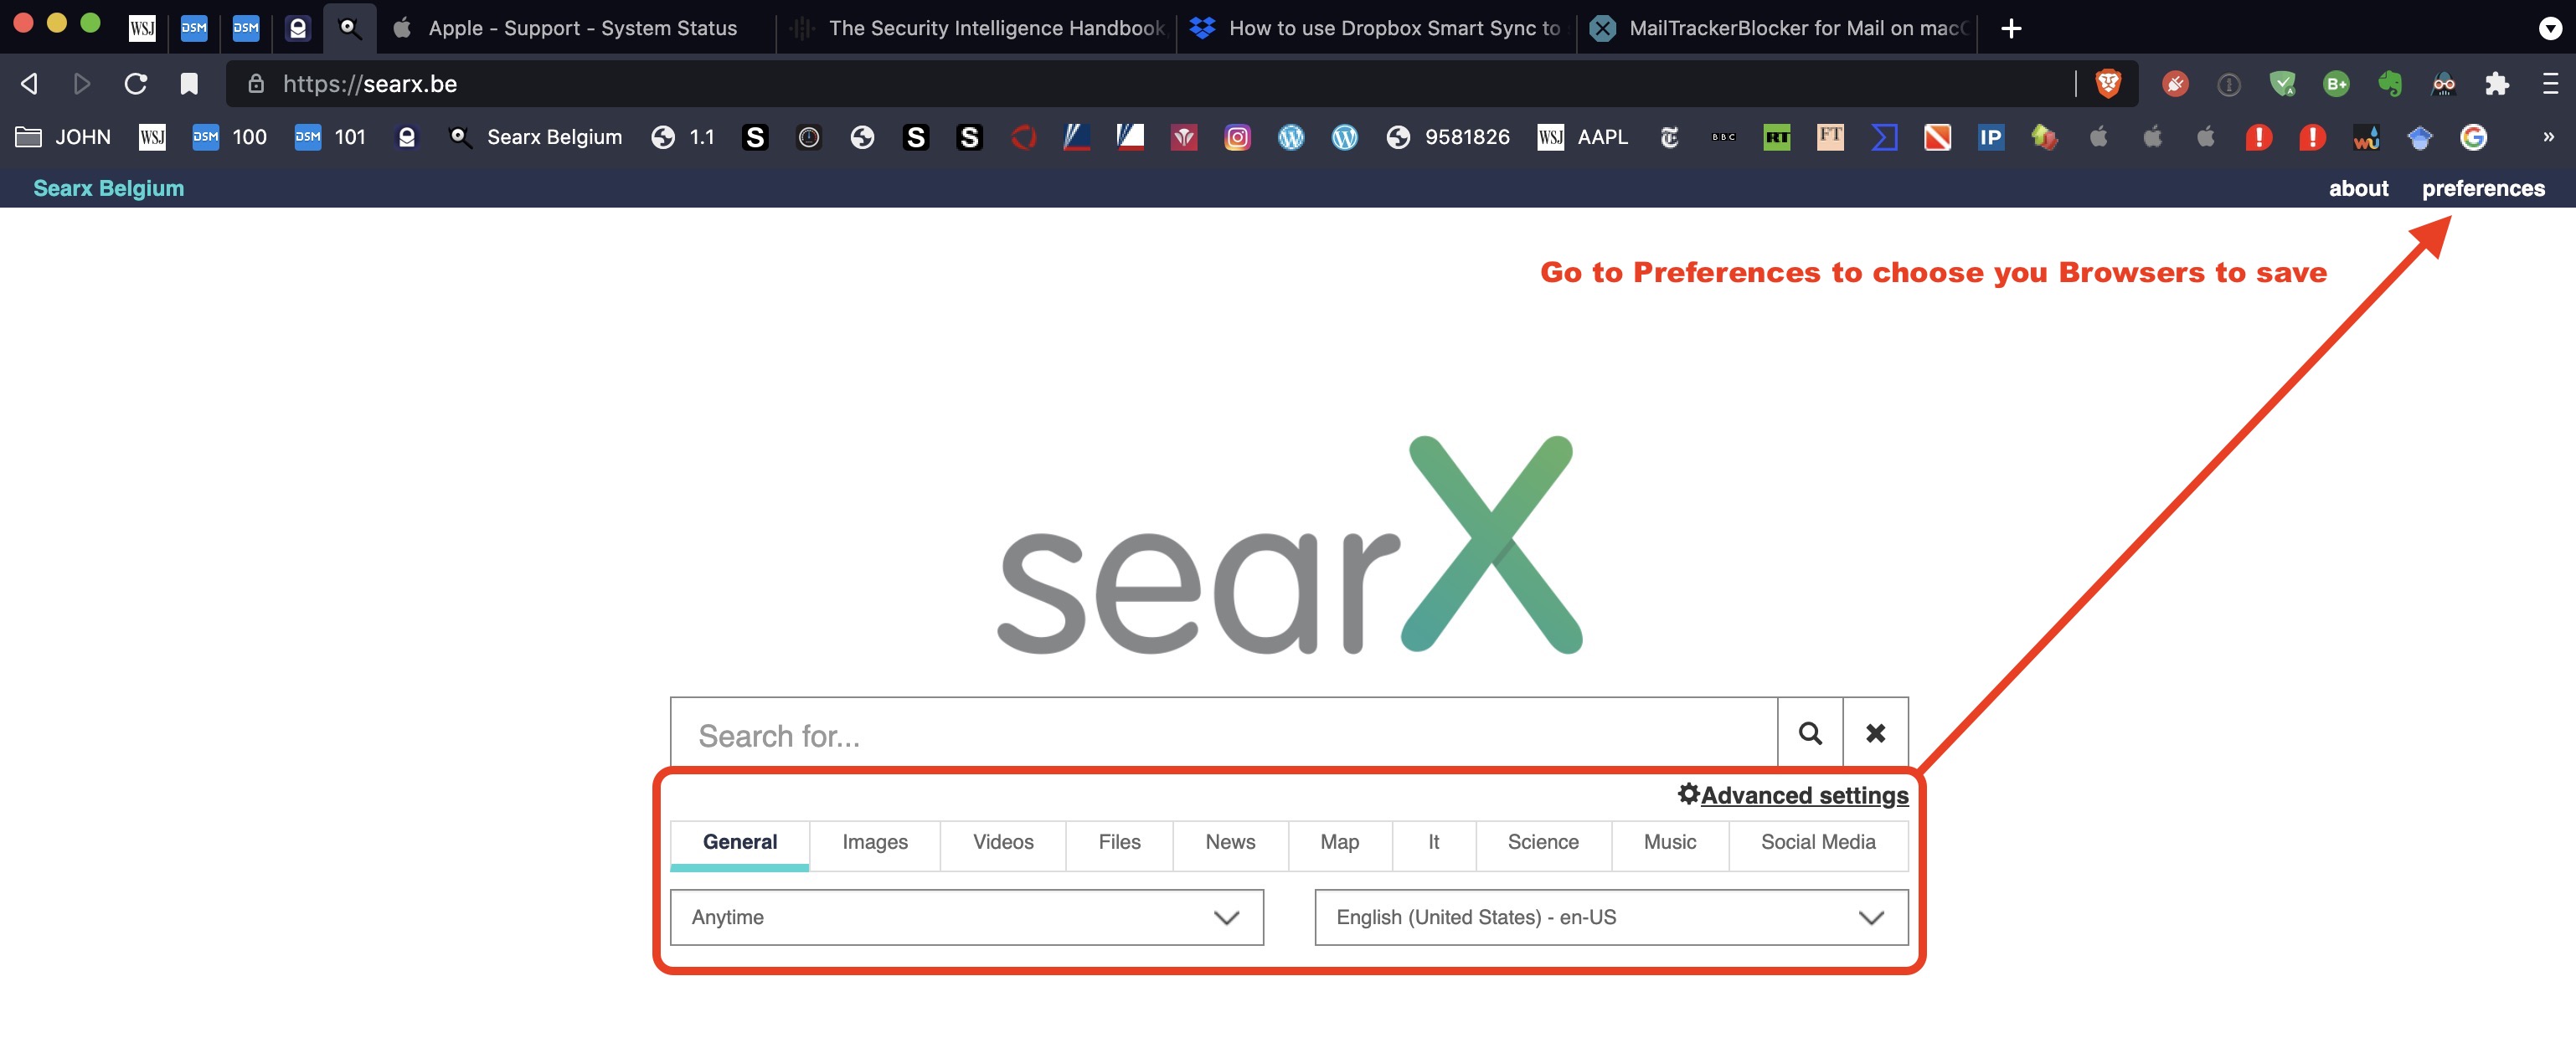Image resolution: width=2576 pixels, height=1043 pixels.
Task: Open the Brave hamburger menu
Action: point(2549,84)
